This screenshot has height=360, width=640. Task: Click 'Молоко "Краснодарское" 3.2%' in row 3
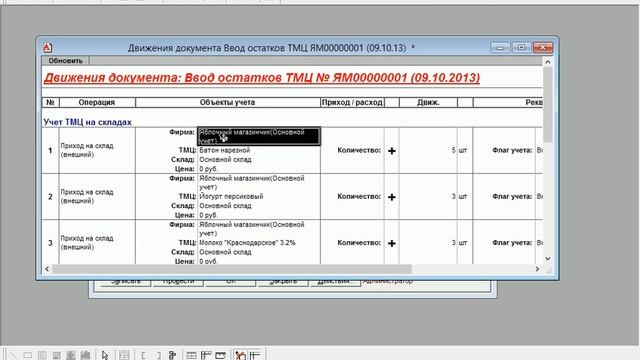[x=247, y=242]
